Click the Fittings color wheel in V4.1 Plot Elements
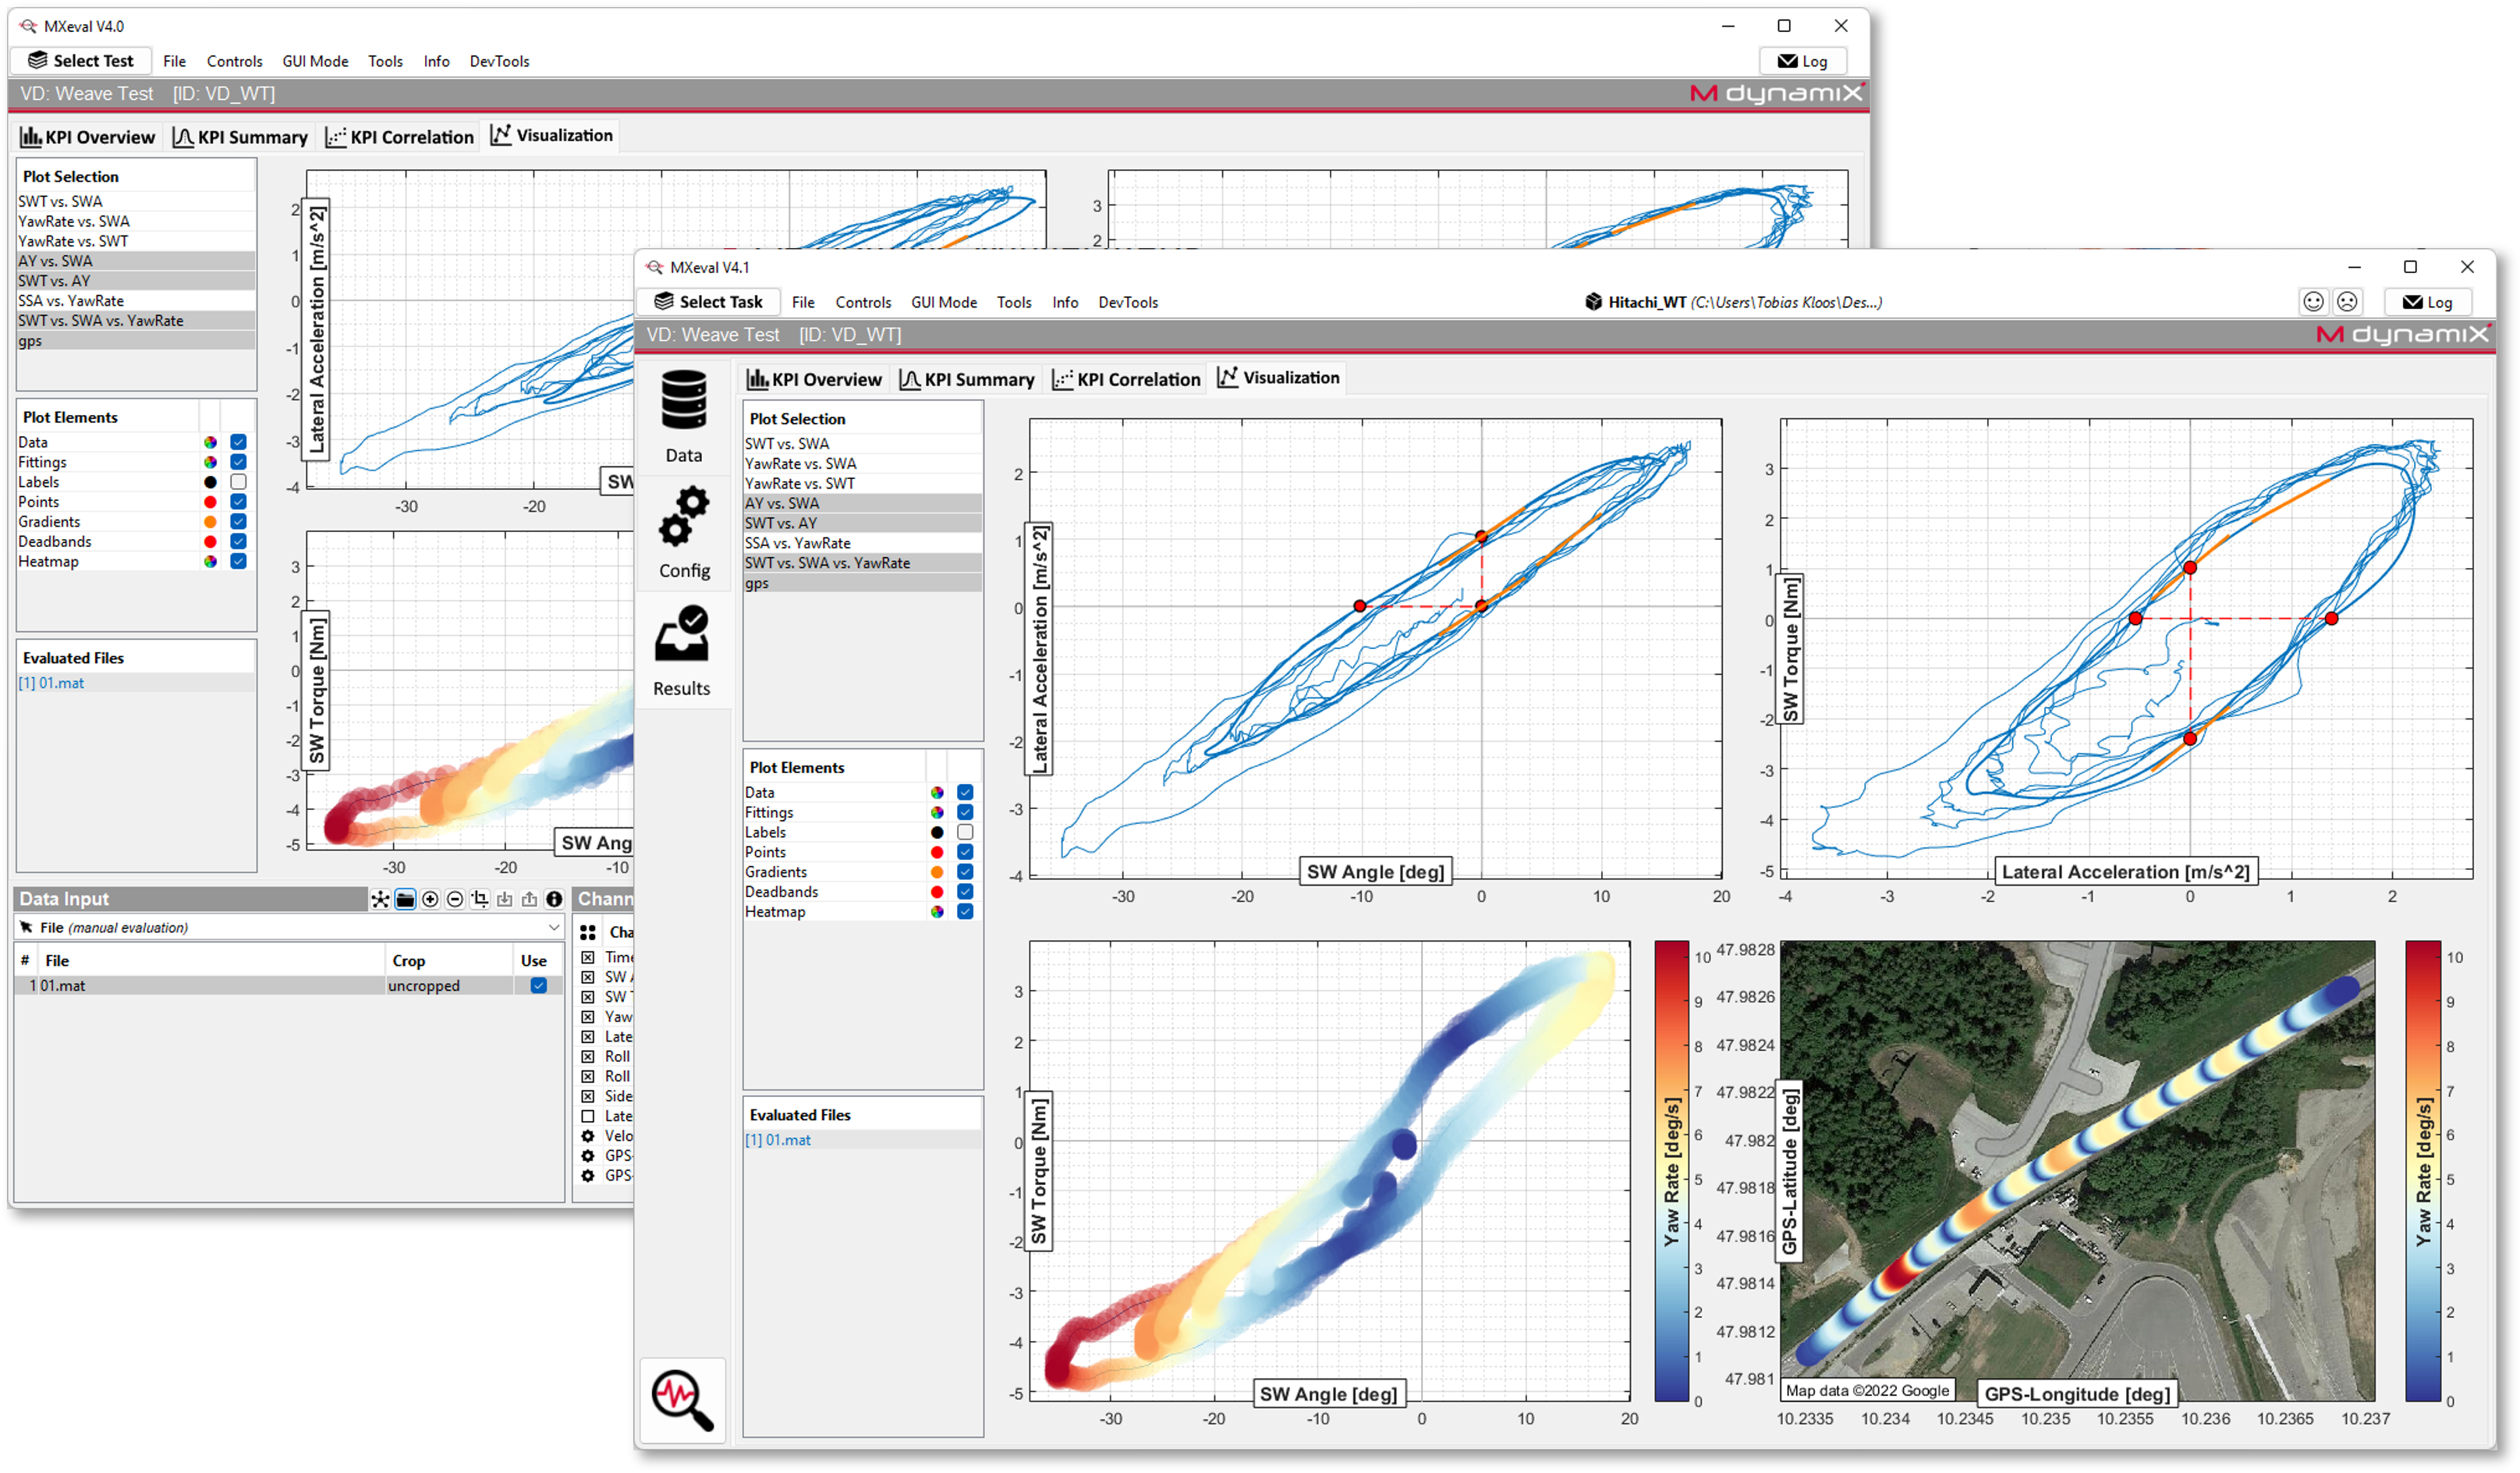Screen dimensions: 2520x1473 click(937, 813)
